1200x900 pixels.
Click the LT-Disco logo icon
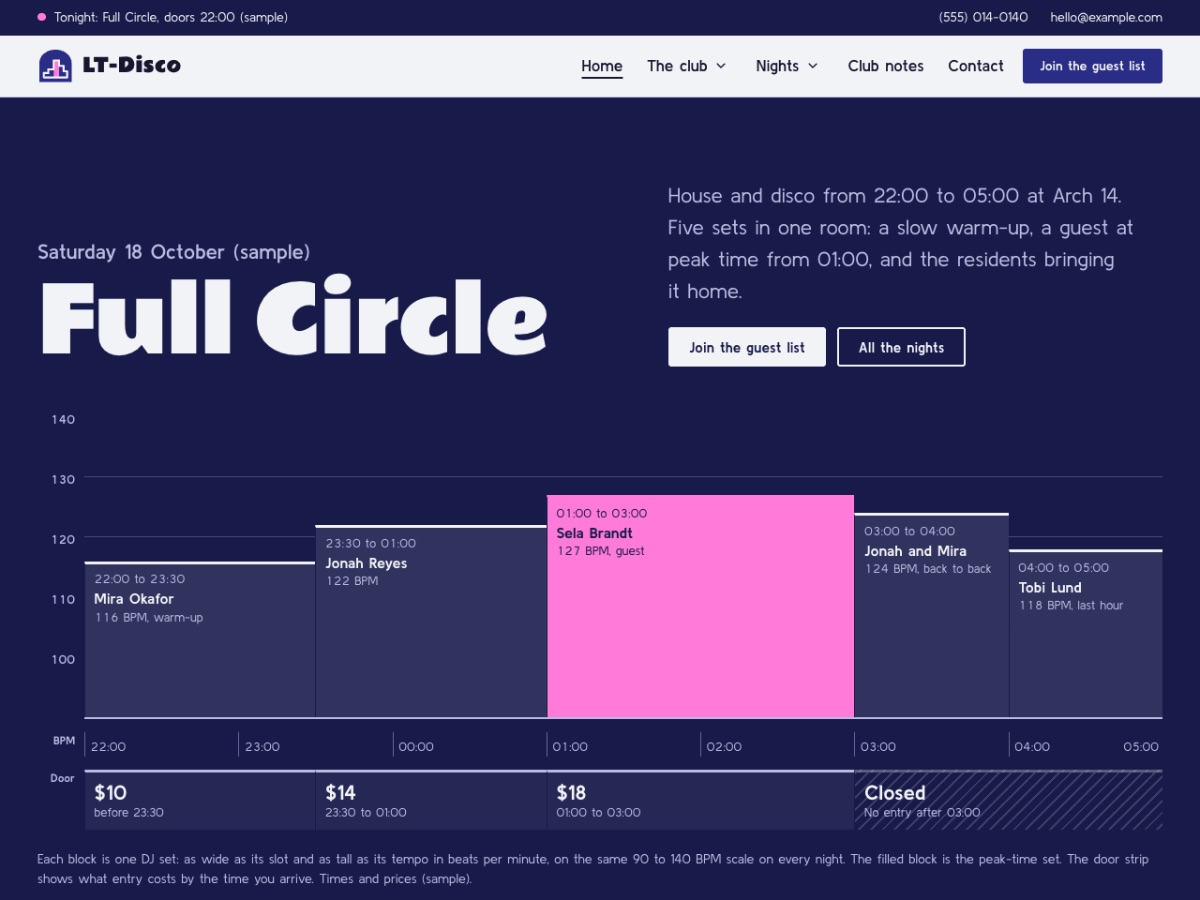(55, 66)
